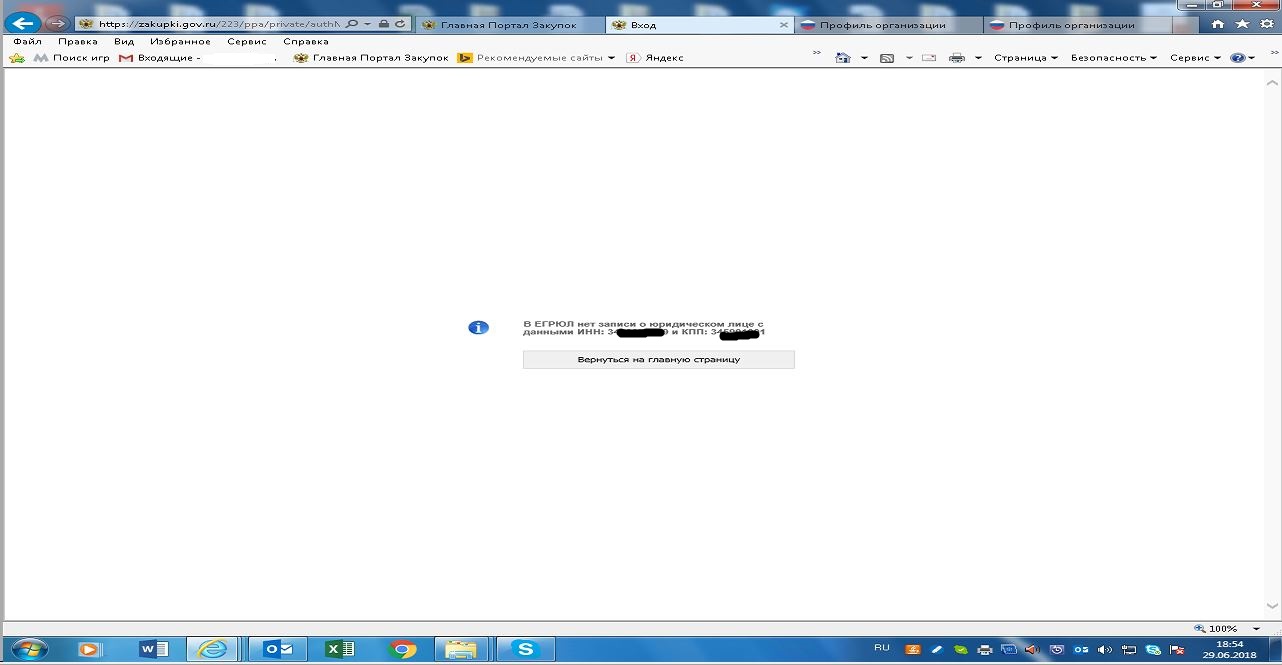Refresh the page using the address bar icon
The height and width of the screenshot is (665, 1282).
tap(401, 24)
